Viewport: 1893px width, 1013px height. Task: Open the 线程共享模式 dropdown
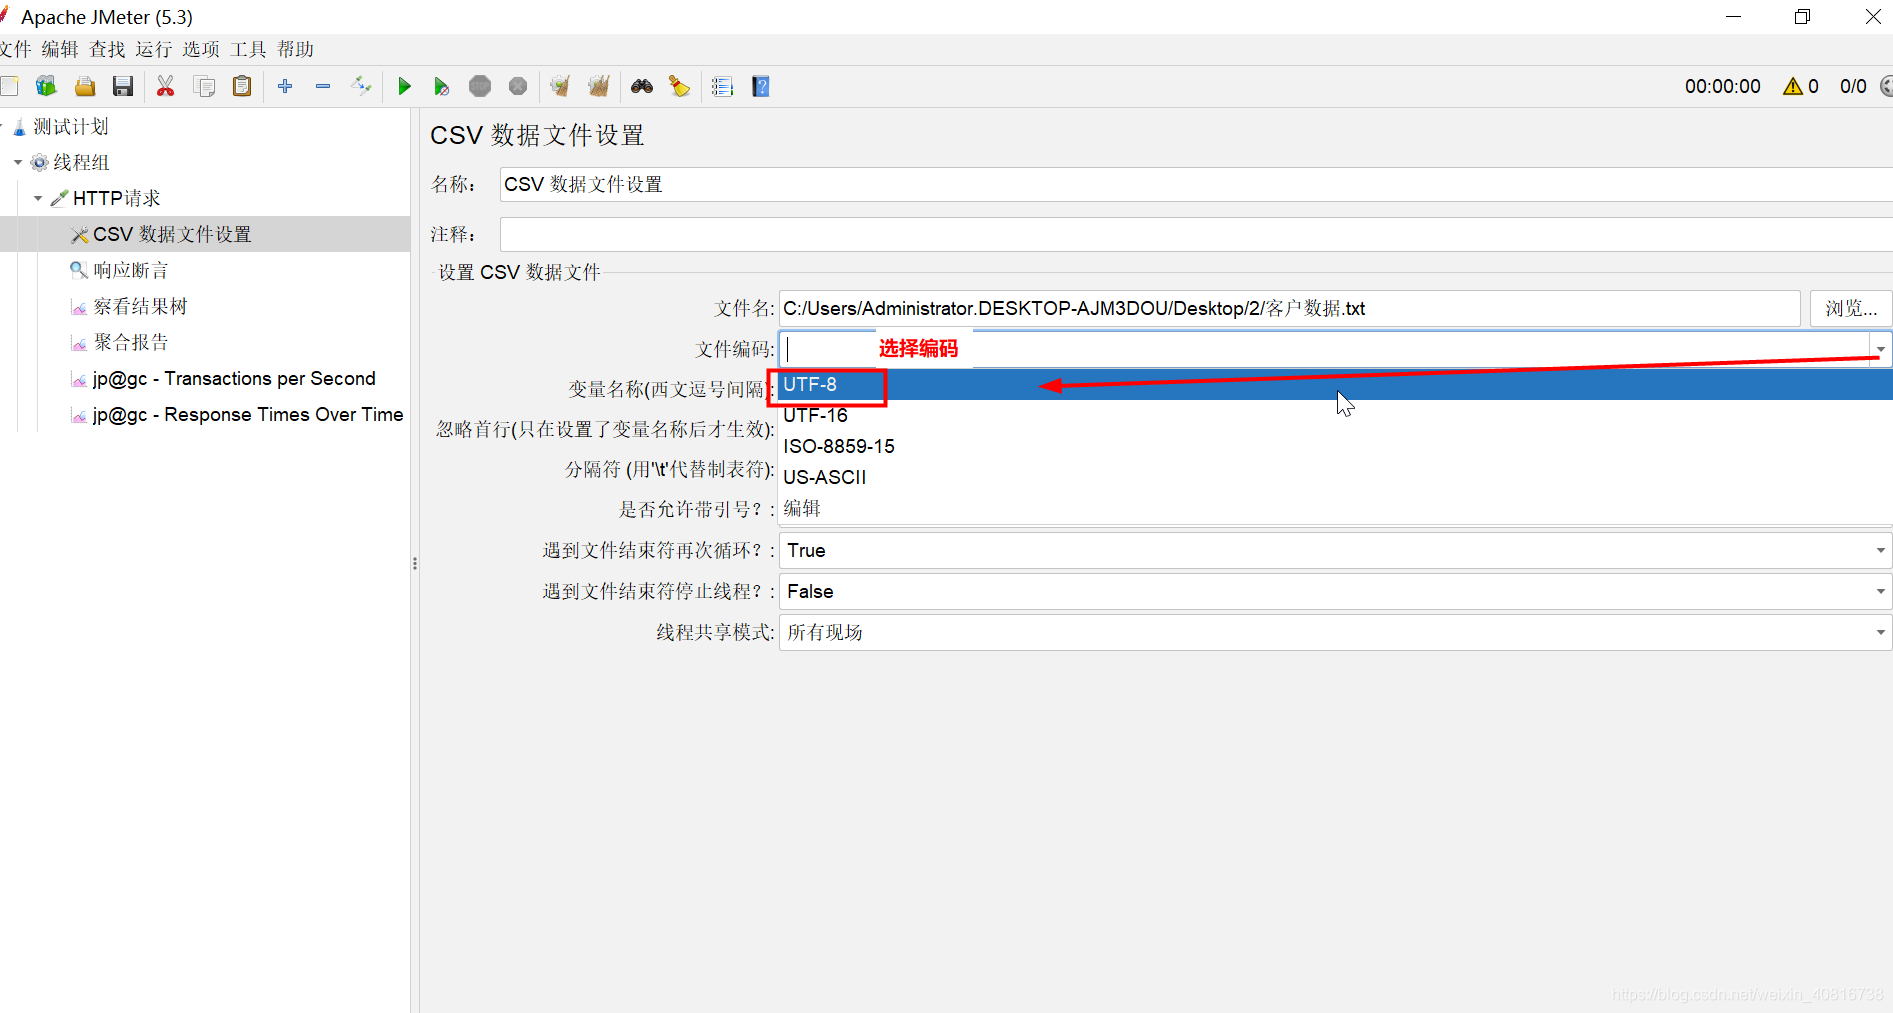[x=1335, y=633]
